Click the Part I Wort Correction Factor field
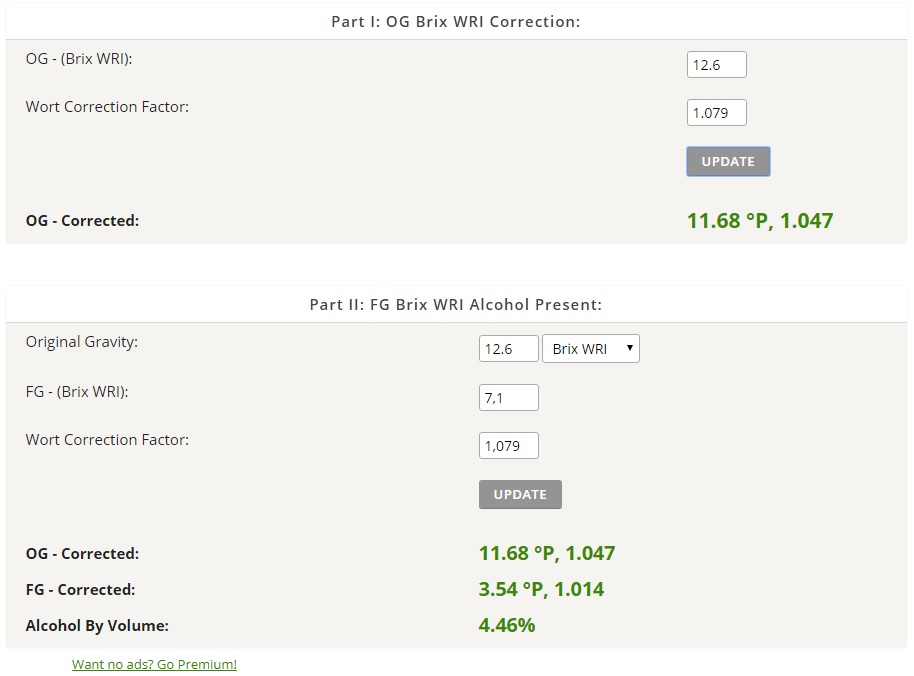 716,112
